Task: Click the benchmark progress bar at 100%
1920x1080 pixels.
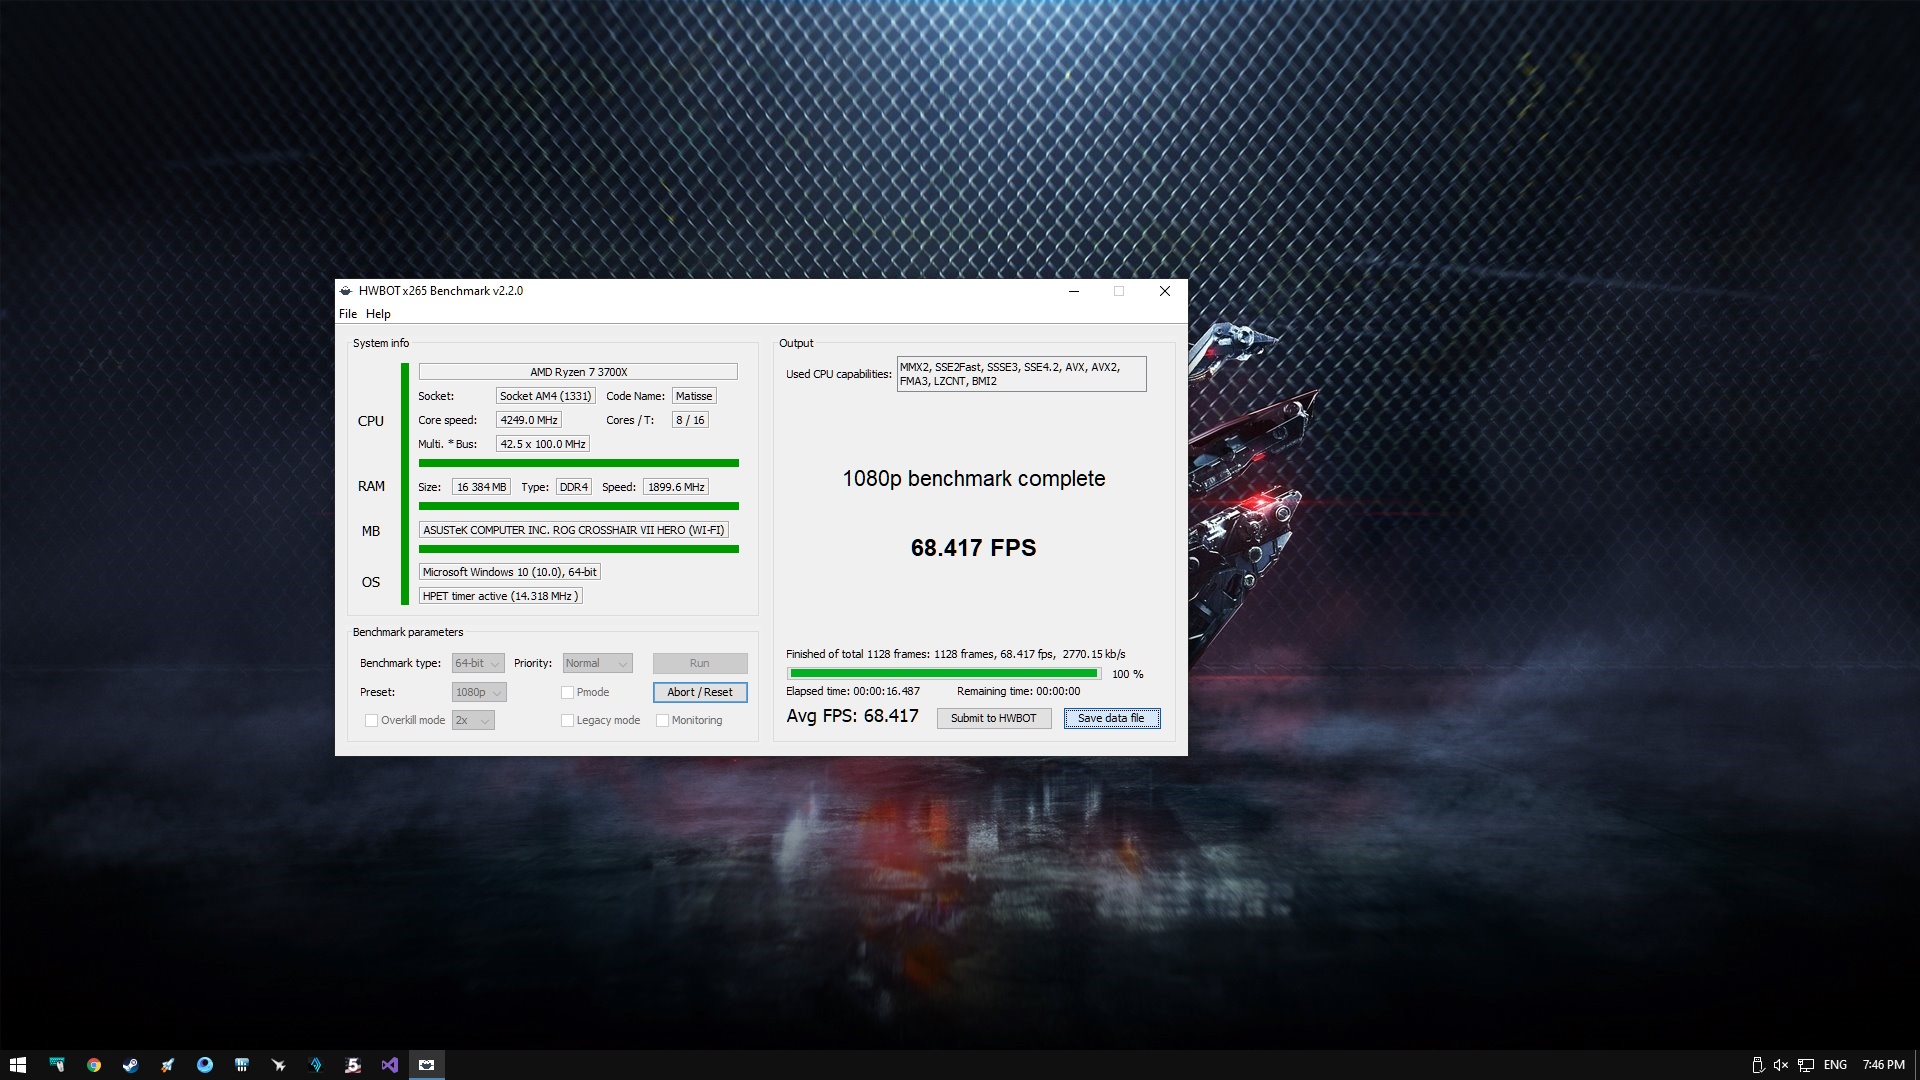Action: (944, 674)
